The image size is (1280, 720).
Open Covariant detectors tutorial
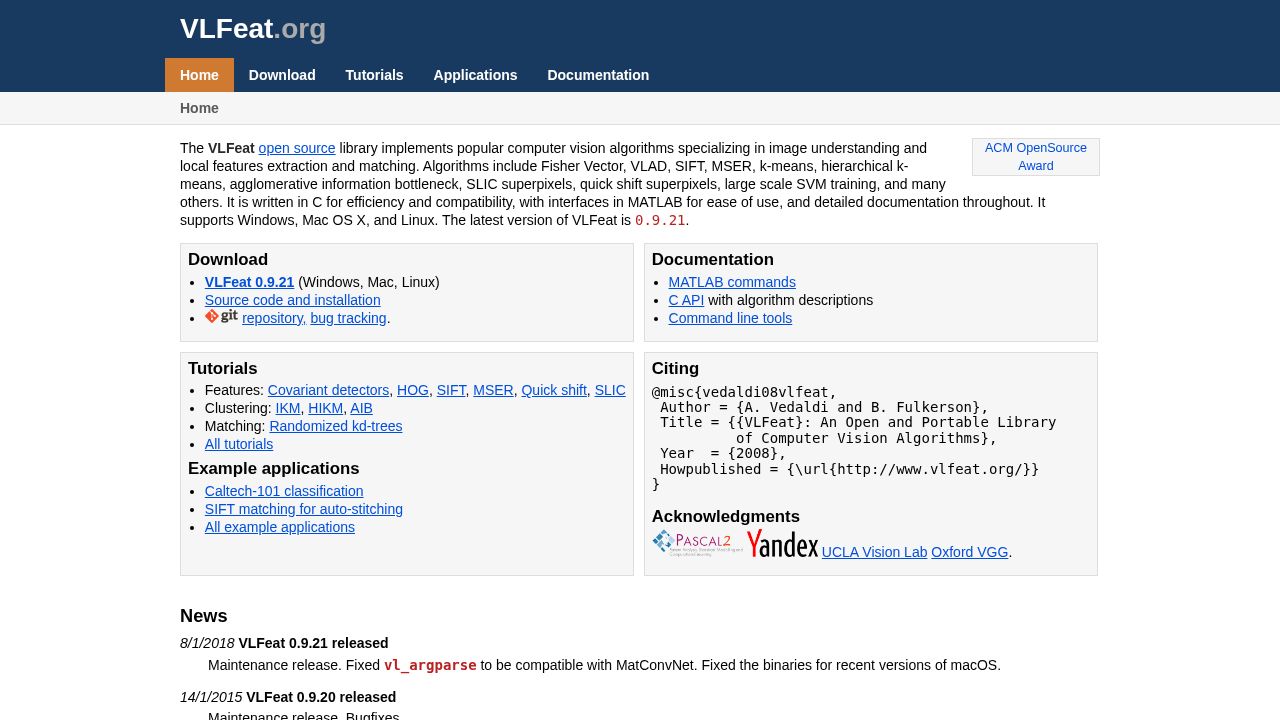328,390
